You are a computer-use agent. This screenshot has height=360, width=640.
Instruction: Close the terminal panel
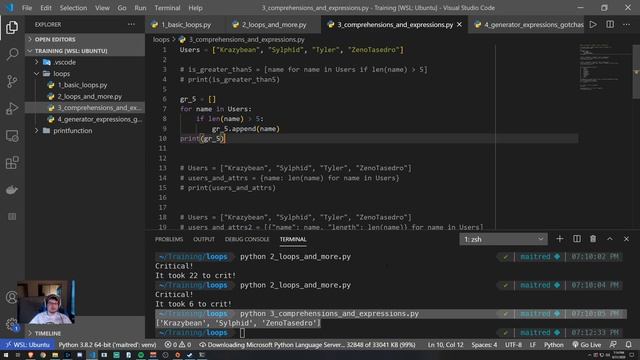pos(626,239)
